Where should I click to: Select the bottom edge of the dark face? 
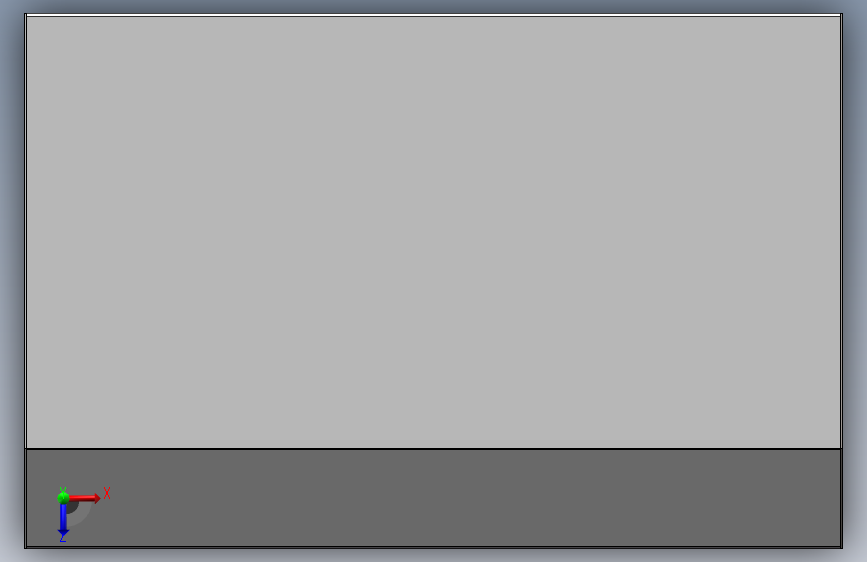click(434, 547)
